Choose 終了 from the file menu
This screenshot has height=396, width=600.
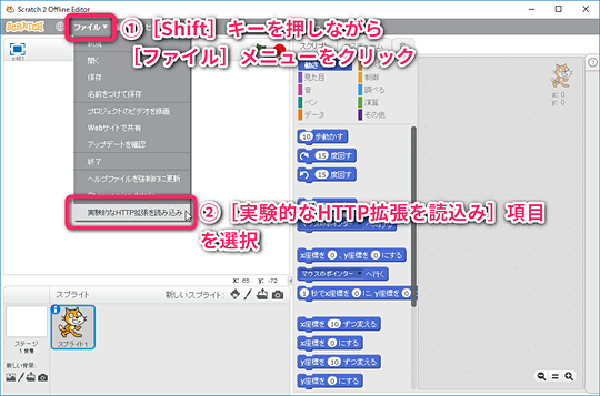click(94, 162)
